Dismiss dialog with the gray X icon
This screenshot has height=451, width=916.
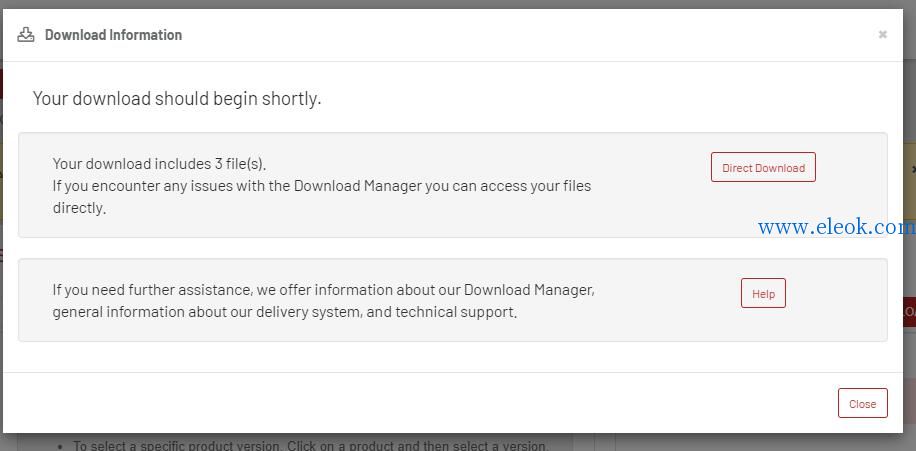tap(883, 34)
